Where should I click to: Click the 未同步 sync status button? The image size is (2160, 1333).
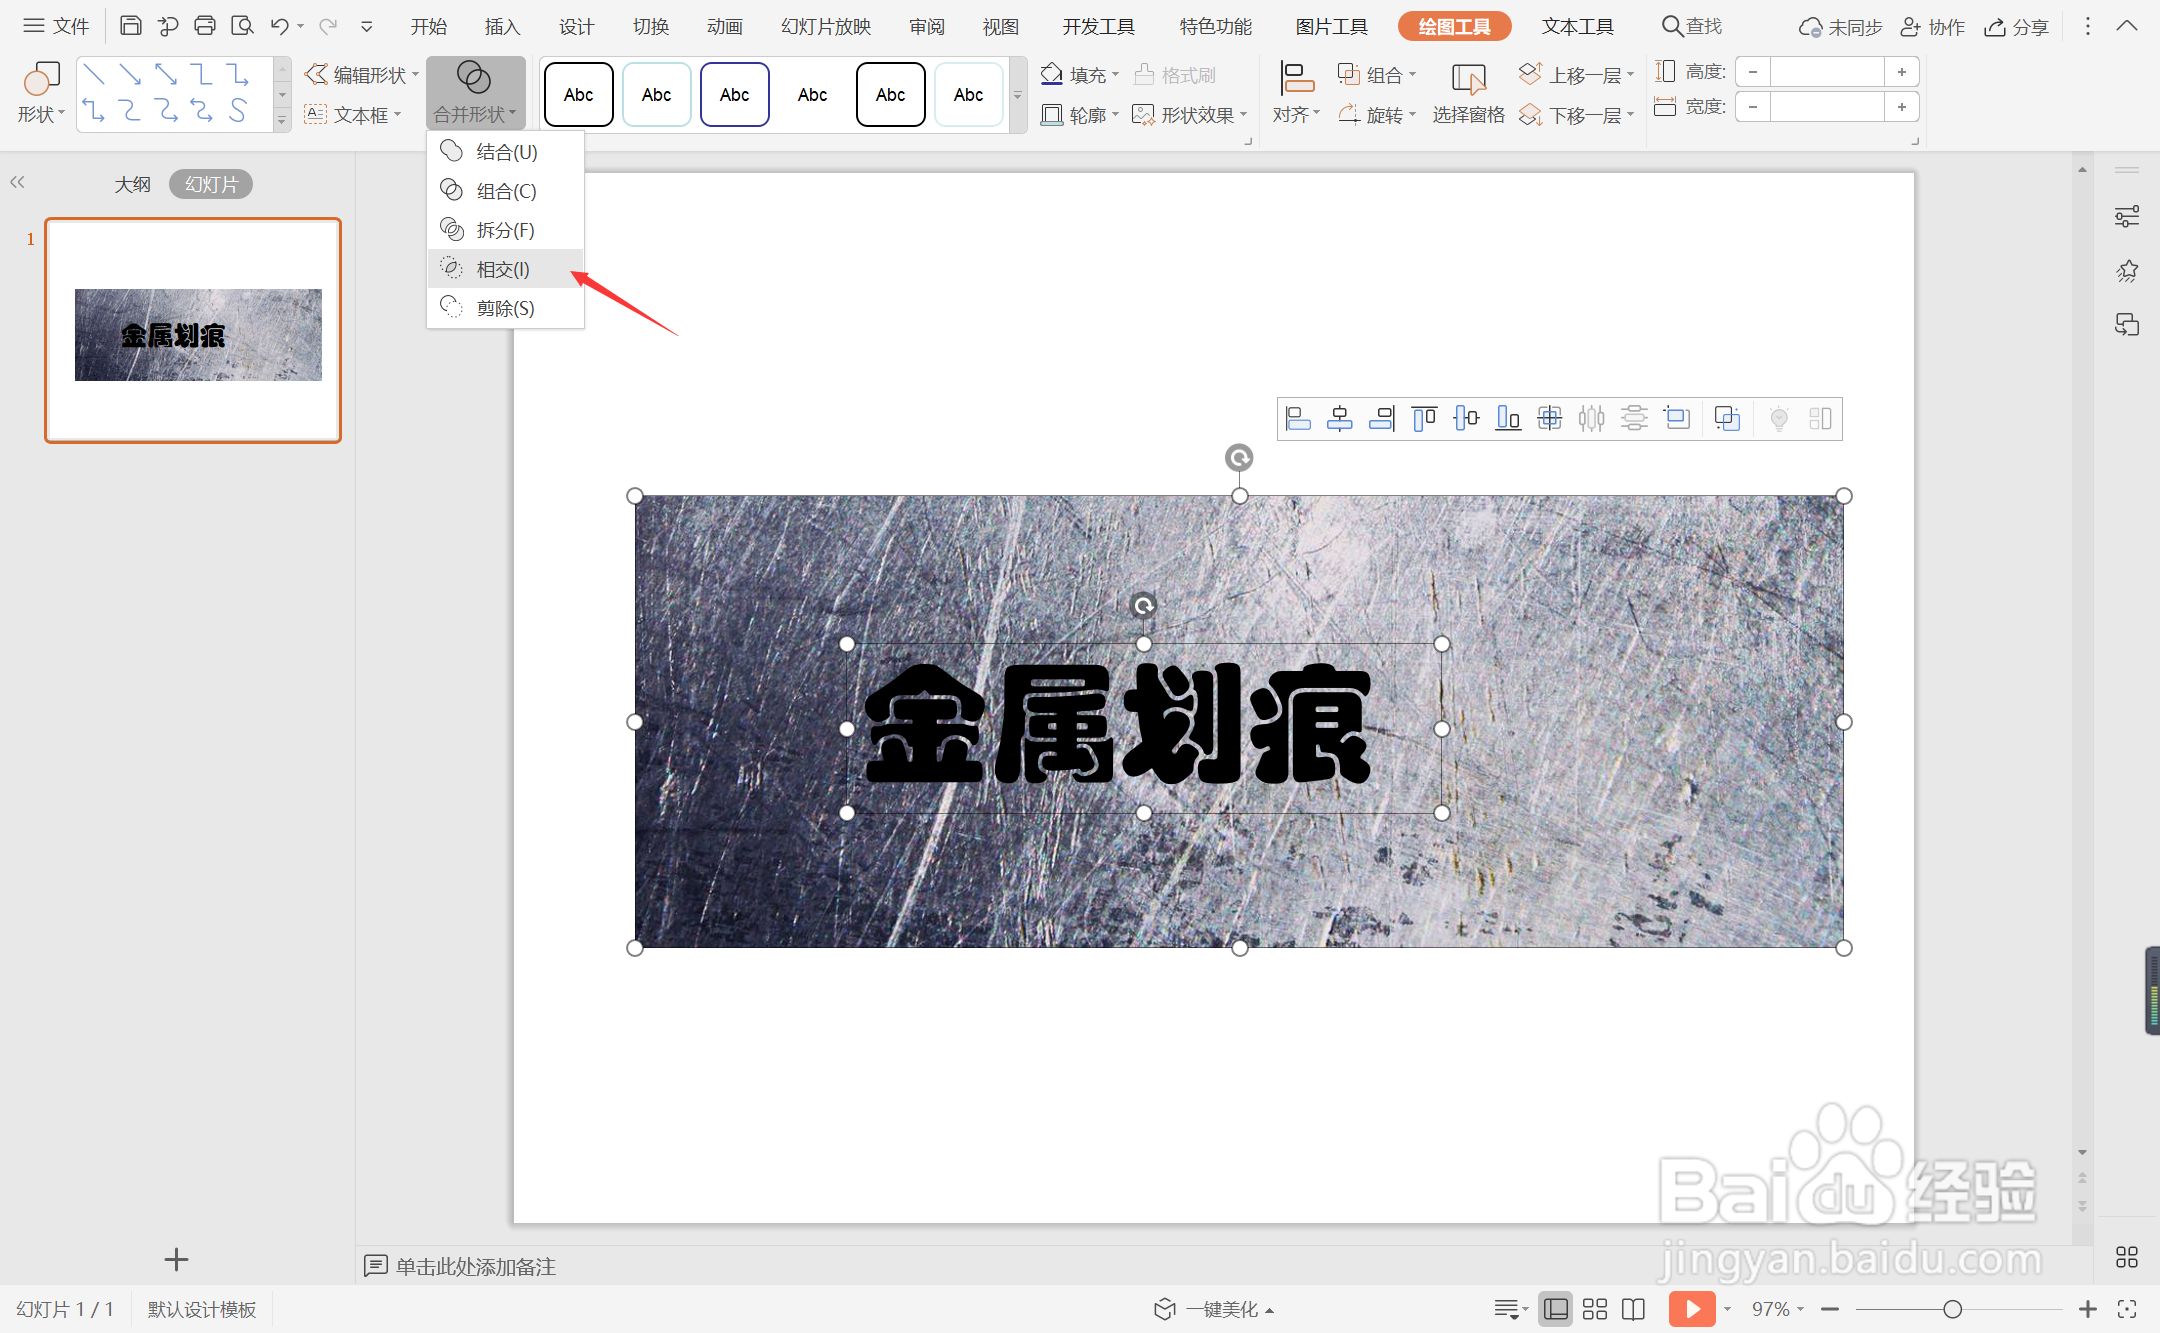pyautogui.click(x=1840, y=27)
